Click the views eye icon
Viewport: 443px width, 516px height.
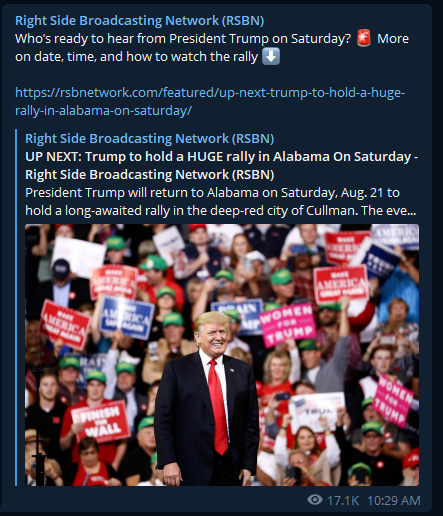point(315,500)
